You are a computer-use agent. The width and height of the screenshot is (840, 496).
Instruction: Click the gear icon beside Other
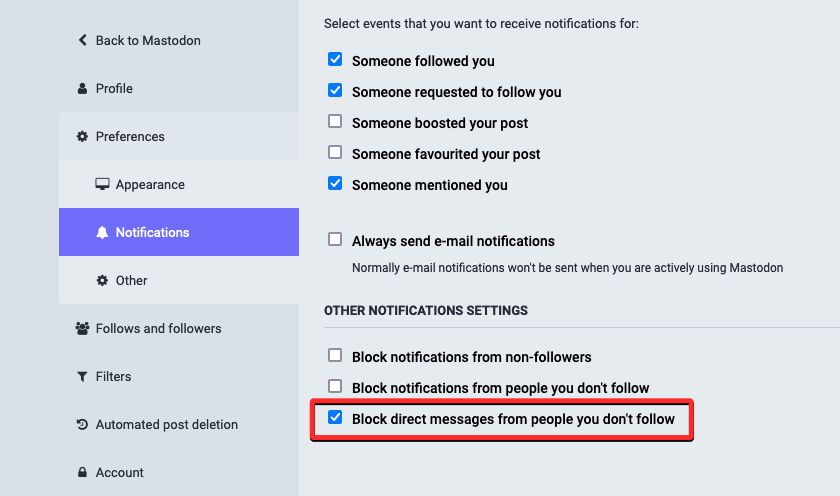pyautogui.click(x=102, y=281)
